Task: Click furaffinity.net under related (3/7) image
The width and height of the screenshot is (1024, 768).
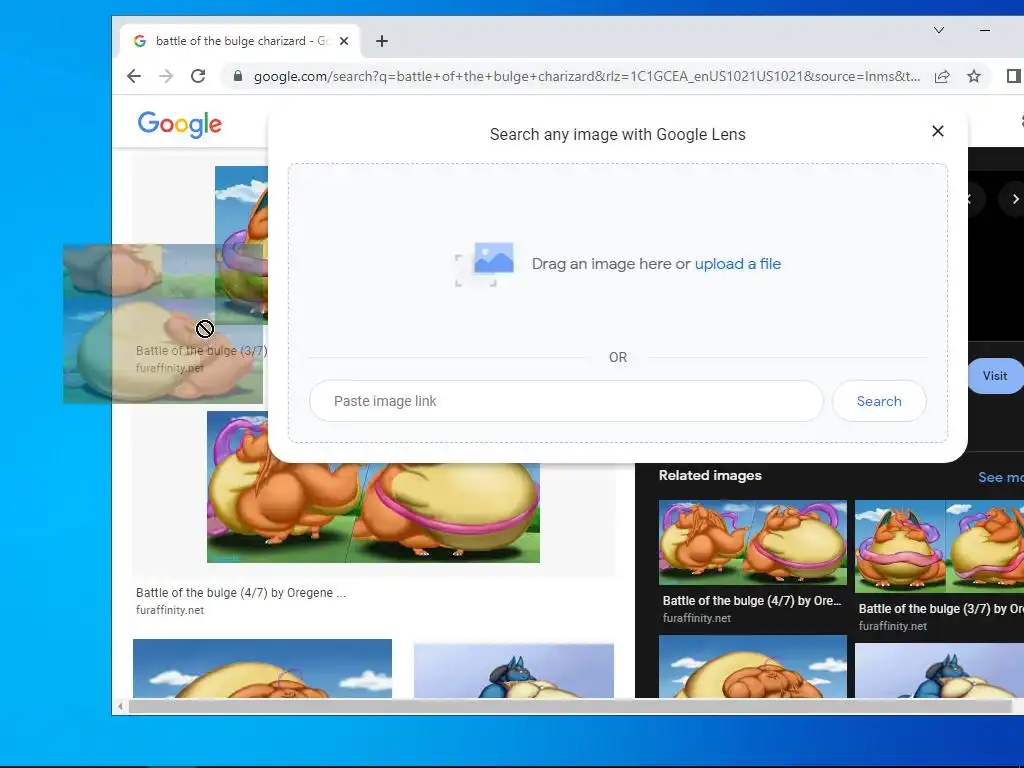Action: [893, 626]
